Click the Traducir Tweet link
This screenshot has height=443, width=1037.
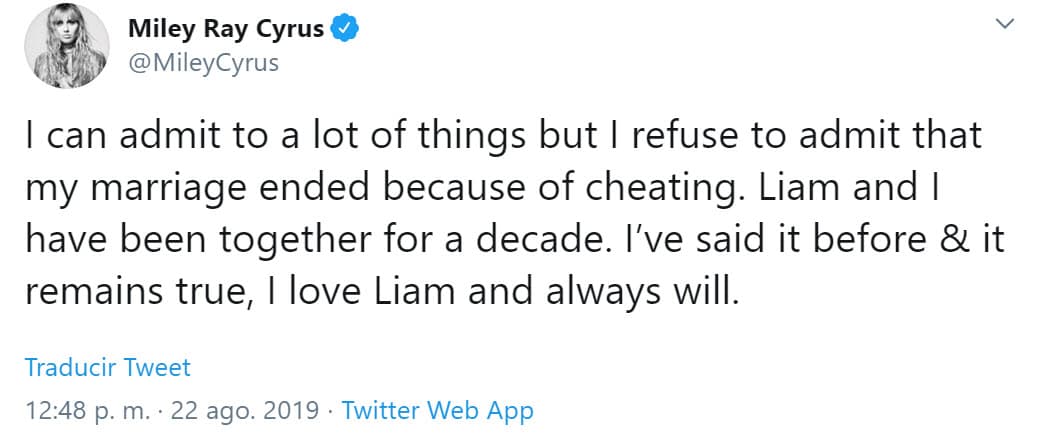pyautogui.click(x=107, y=367)
